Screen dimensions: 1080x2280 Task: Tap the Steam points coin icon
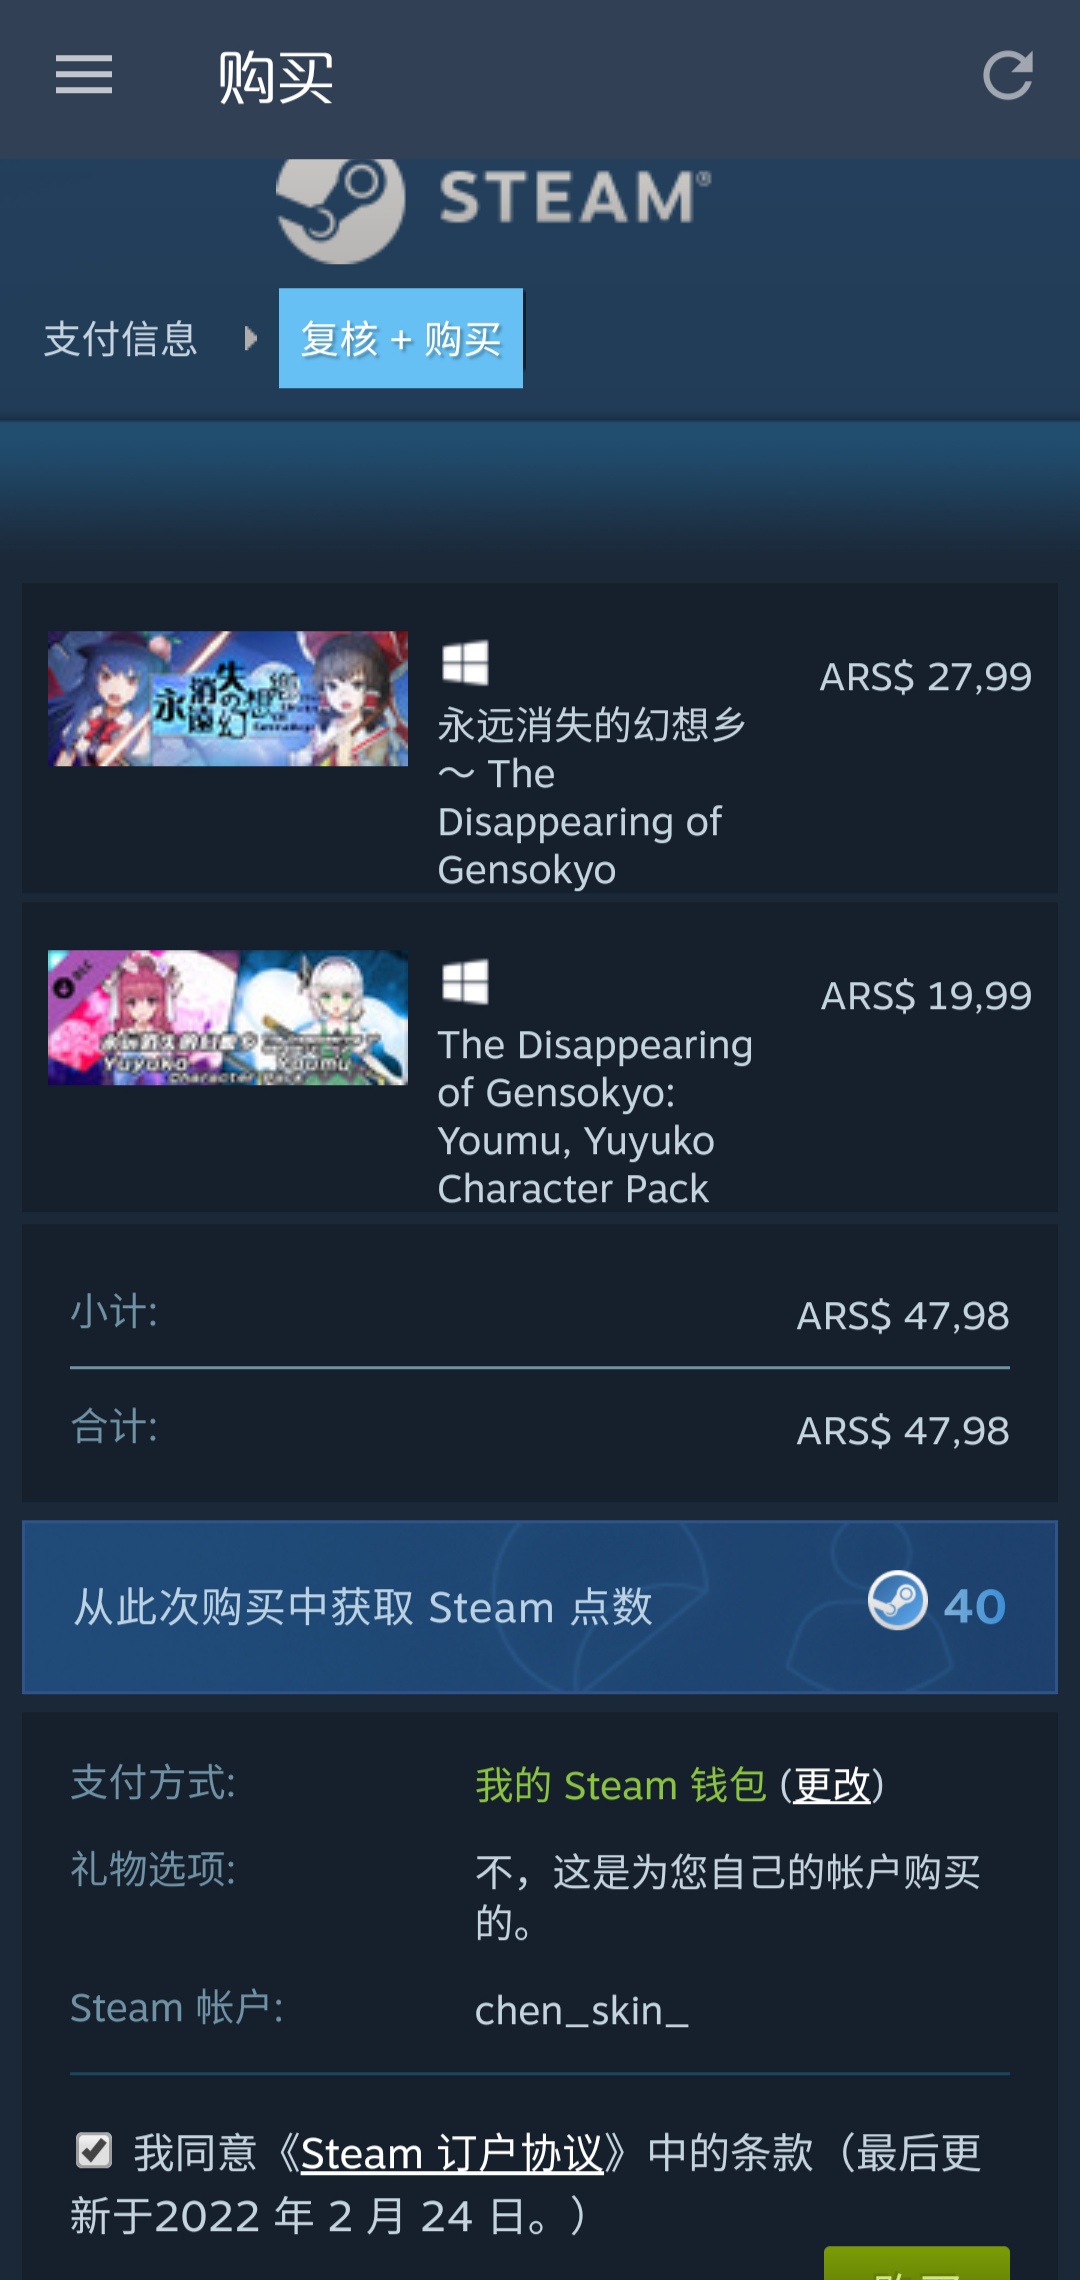(897, 1600)
